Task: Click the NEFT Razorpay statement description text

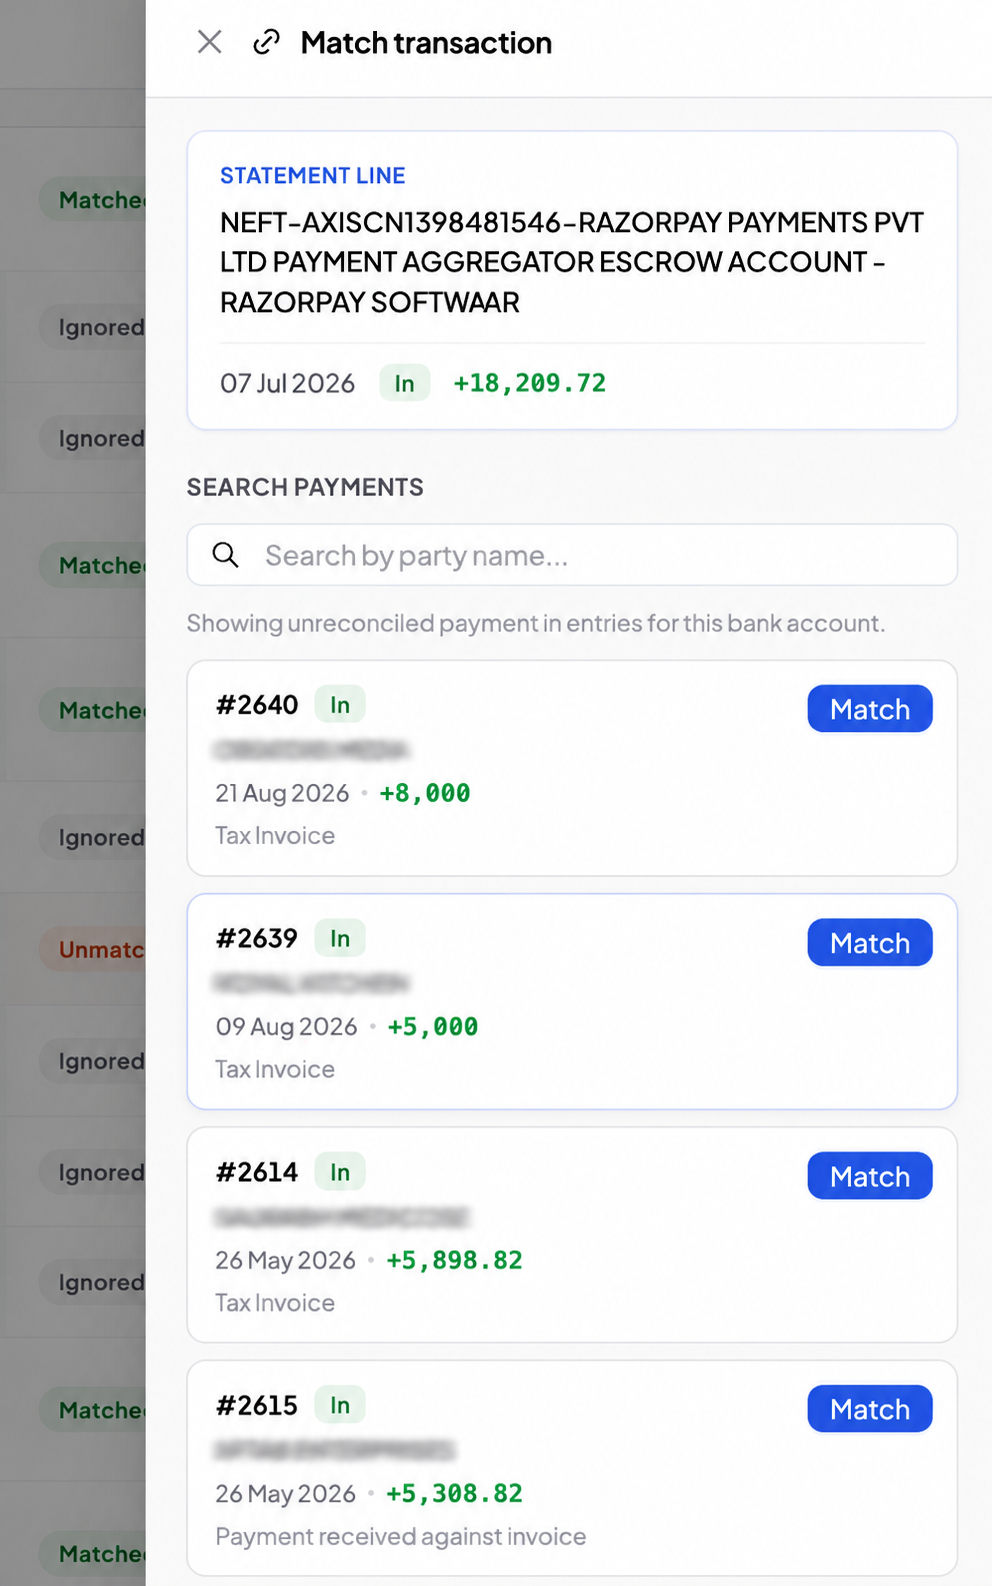Action: click(x=572, y=262)
